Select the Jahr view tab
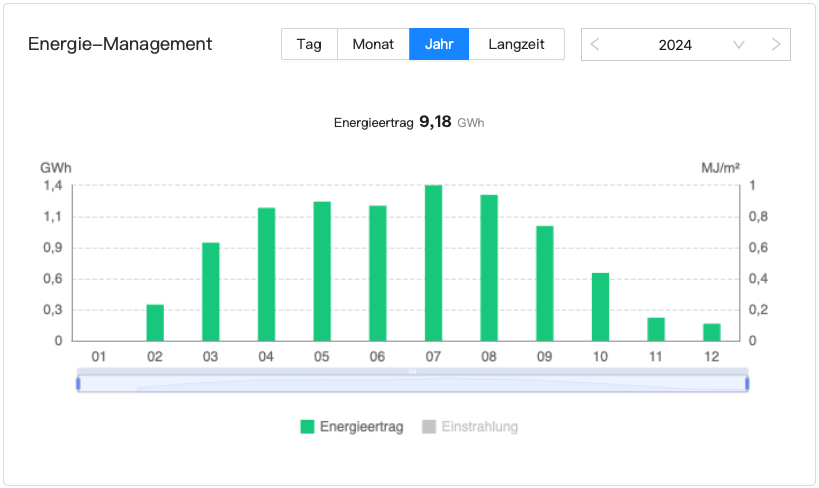Screen dimensions: 819x488 click(x=439, y=44)
